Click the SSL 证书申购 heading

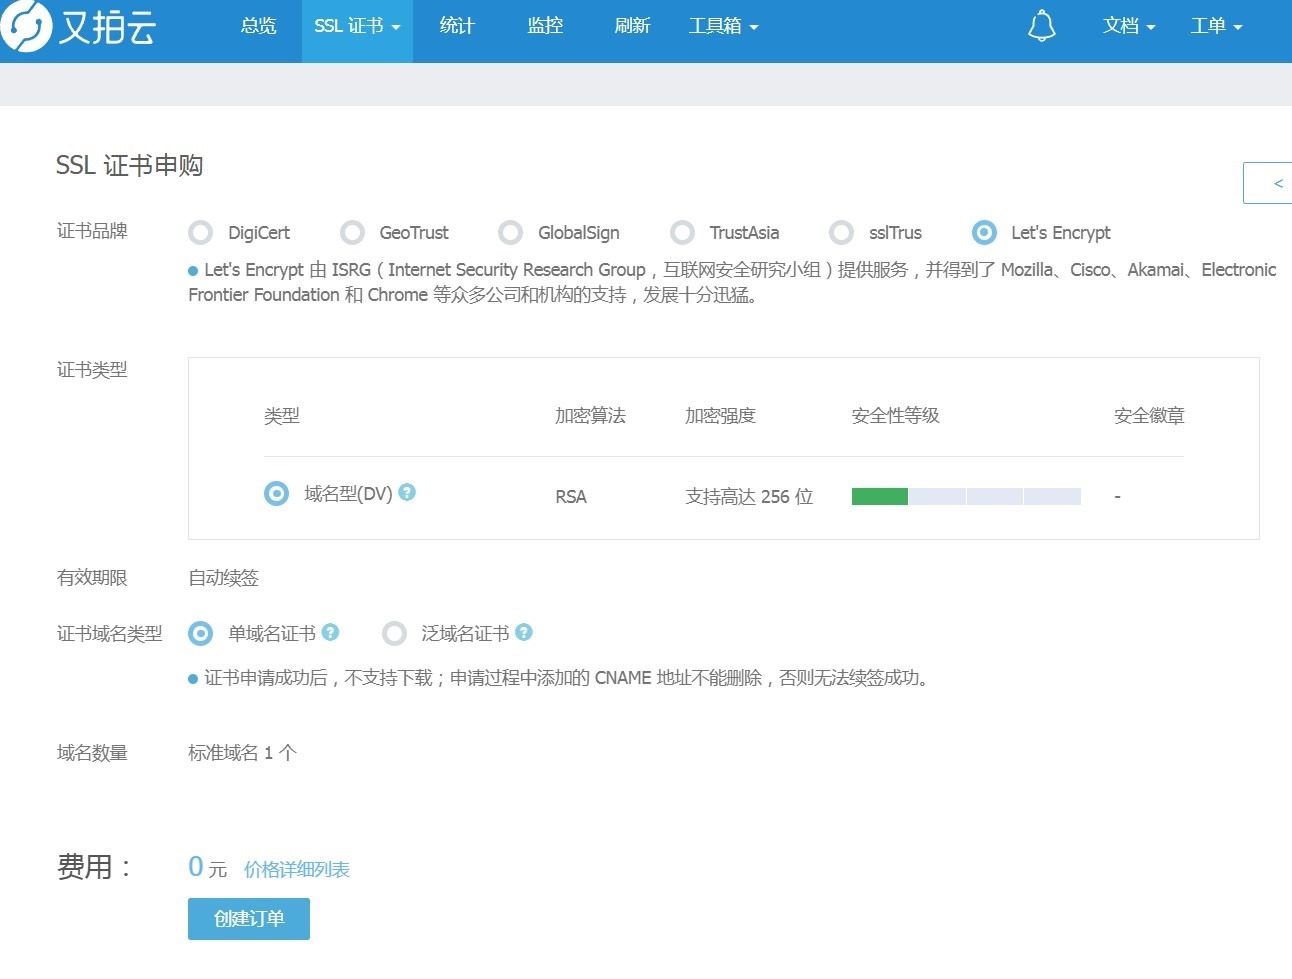tap(130, 166)
